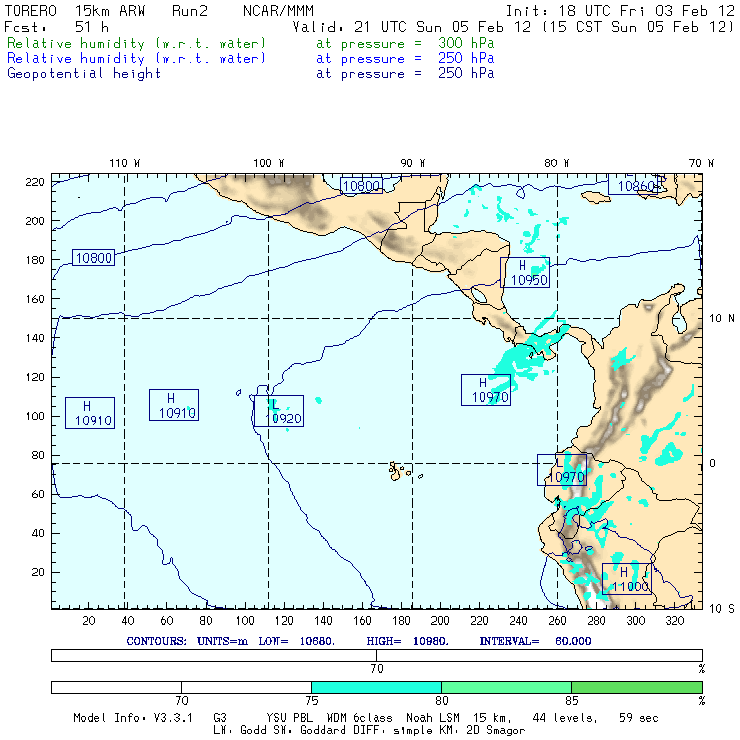Click the '10800' contour label over Mexico

361,185
